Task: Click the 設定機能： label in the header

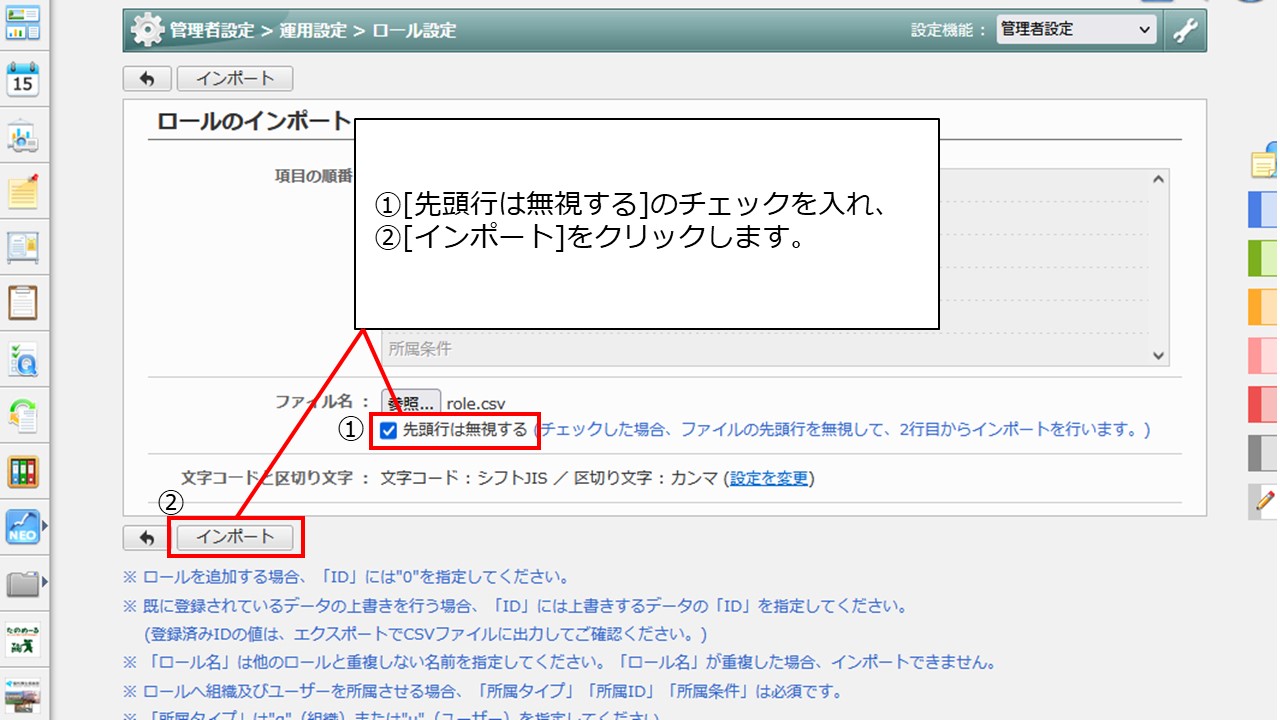Action: (x=950, y=30)
